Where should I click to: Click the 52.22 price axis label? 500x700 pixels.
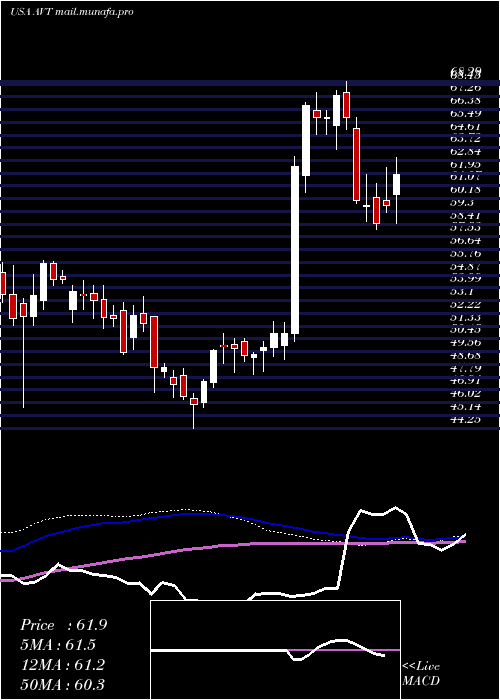pos(466,304)
